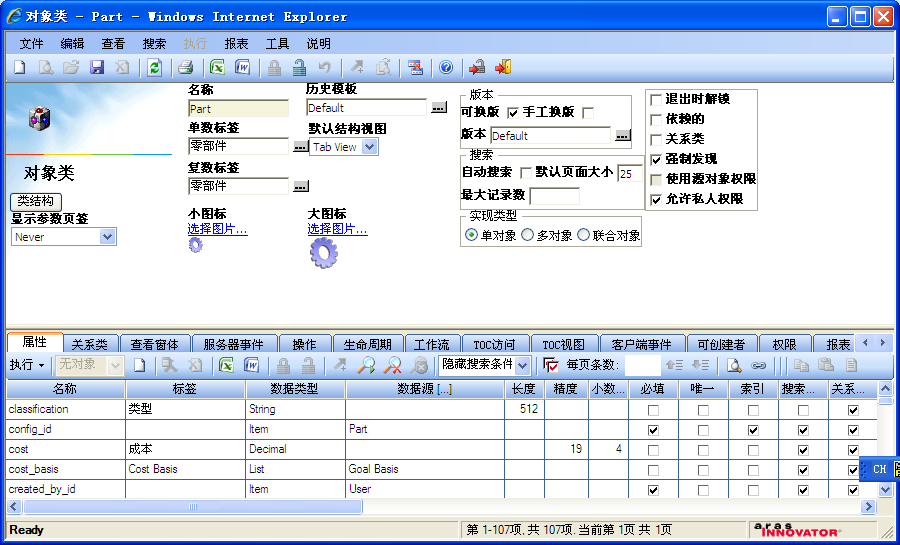The image size is (900, 545).
Task: Open the 复数标签 ellipsis button
Action: tap(301, 186)
